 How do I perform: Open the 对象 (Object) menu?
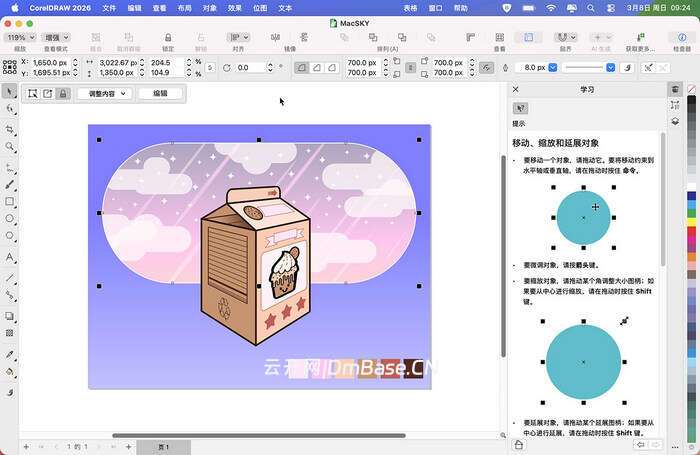point(209,8)
